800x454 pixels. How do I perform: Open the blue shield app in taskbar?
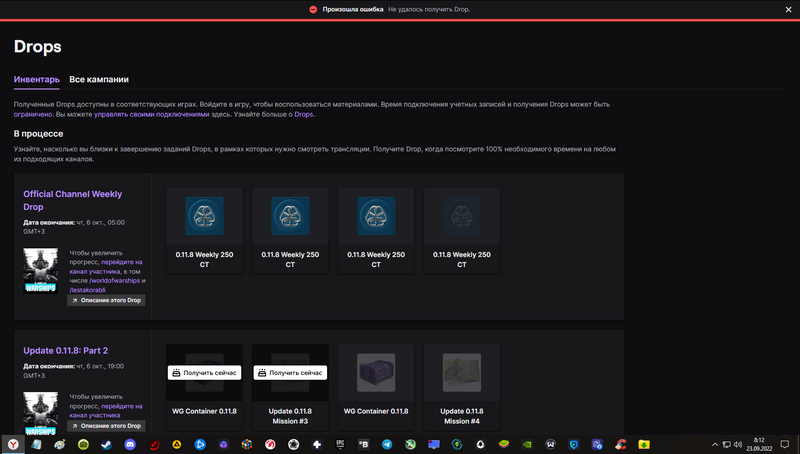[x=574, y=444]
